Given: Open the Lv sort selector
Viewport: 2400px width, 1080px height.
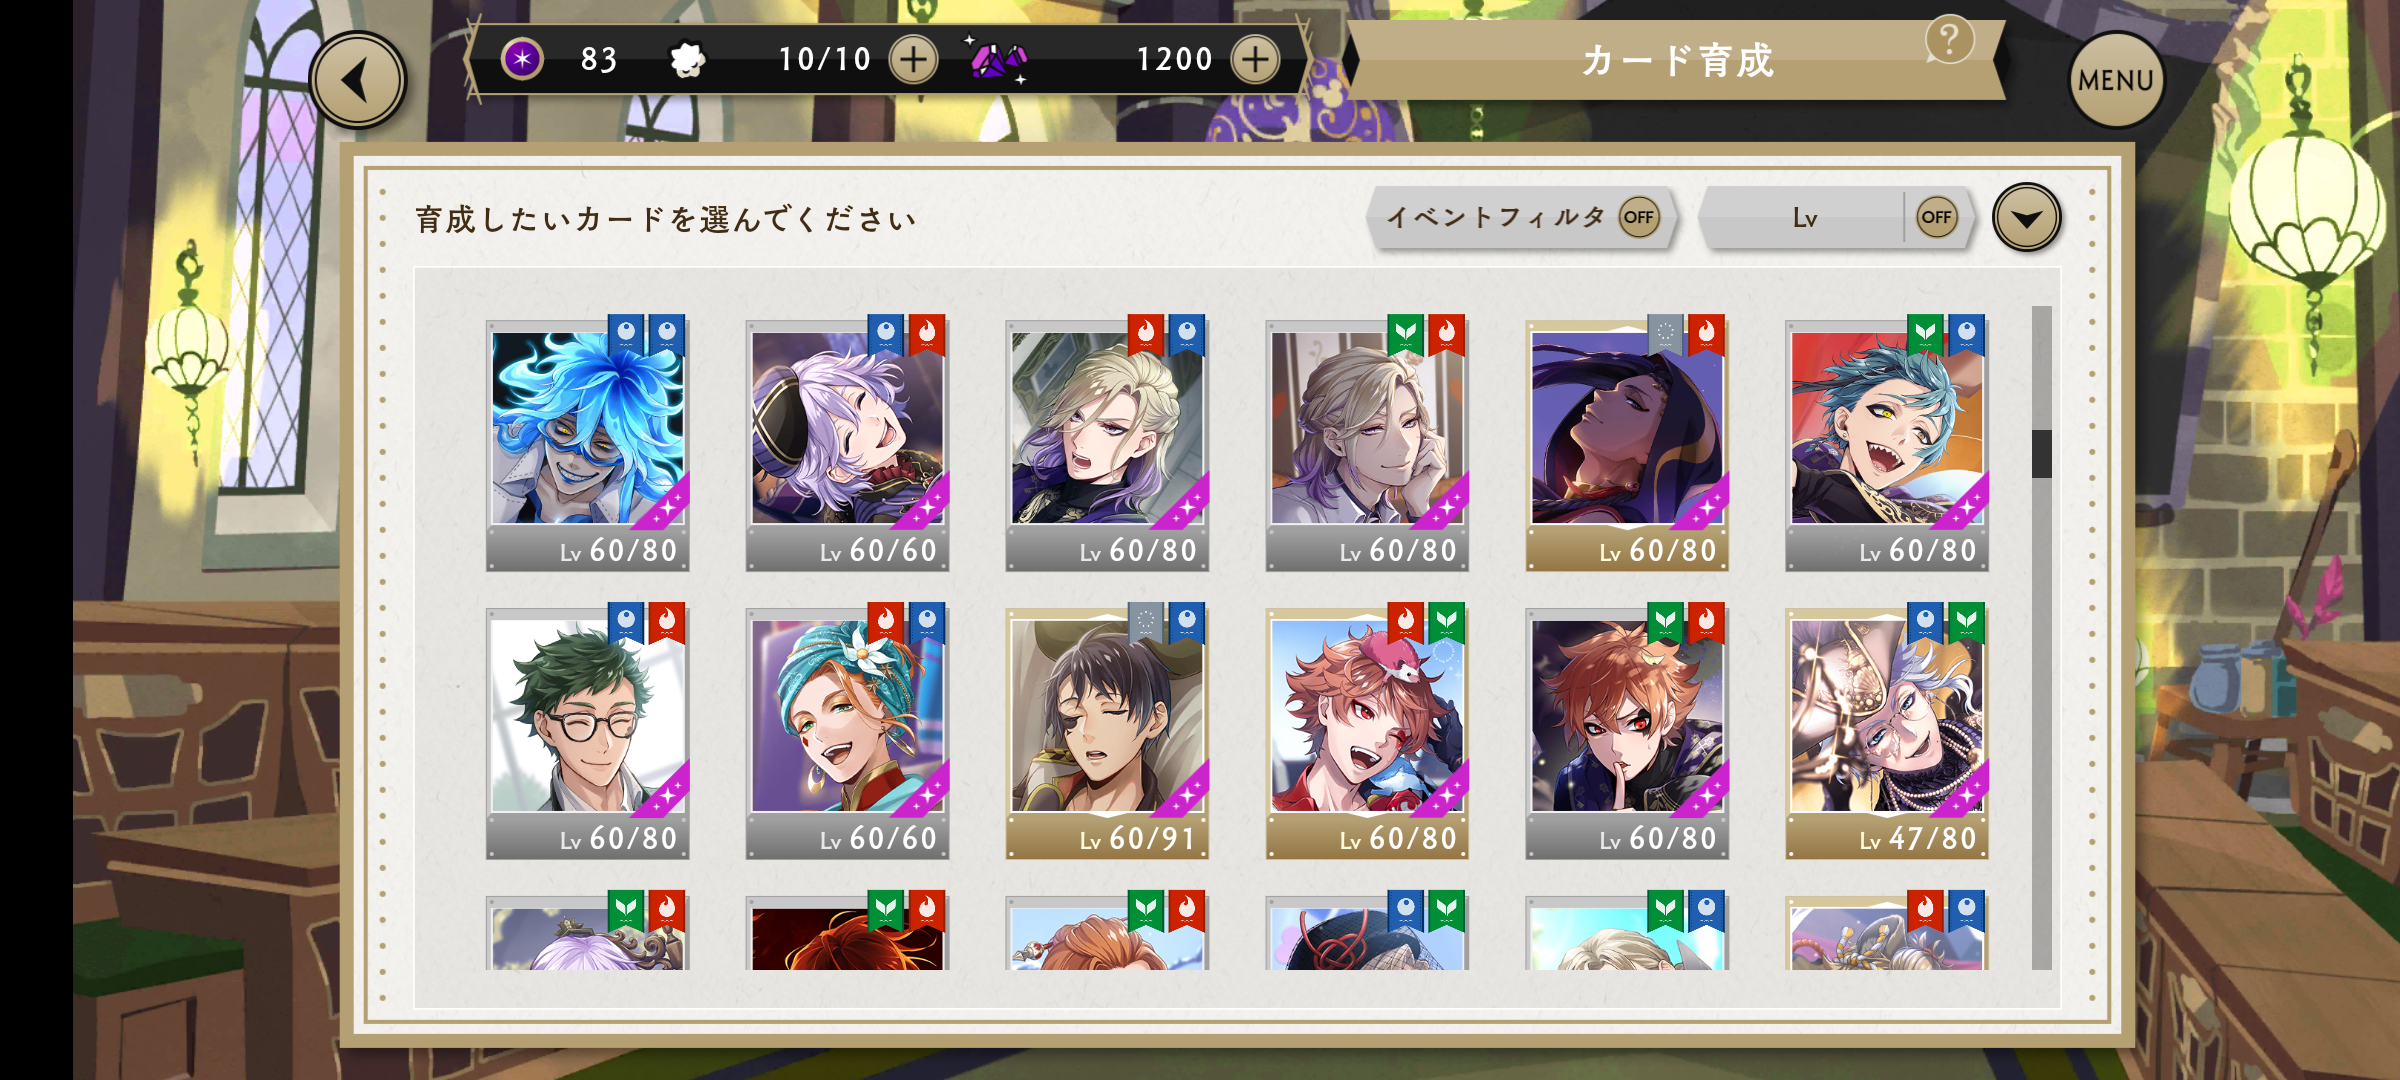Looking at the screenshot, I should tap(1804, 217).
